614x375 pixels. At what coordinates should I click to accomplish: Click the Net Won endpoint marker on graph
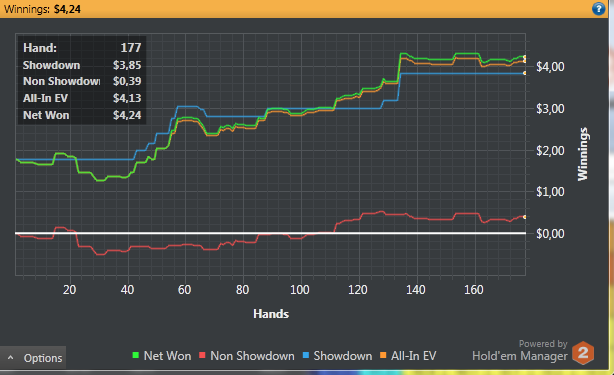[x=525, y=57]
